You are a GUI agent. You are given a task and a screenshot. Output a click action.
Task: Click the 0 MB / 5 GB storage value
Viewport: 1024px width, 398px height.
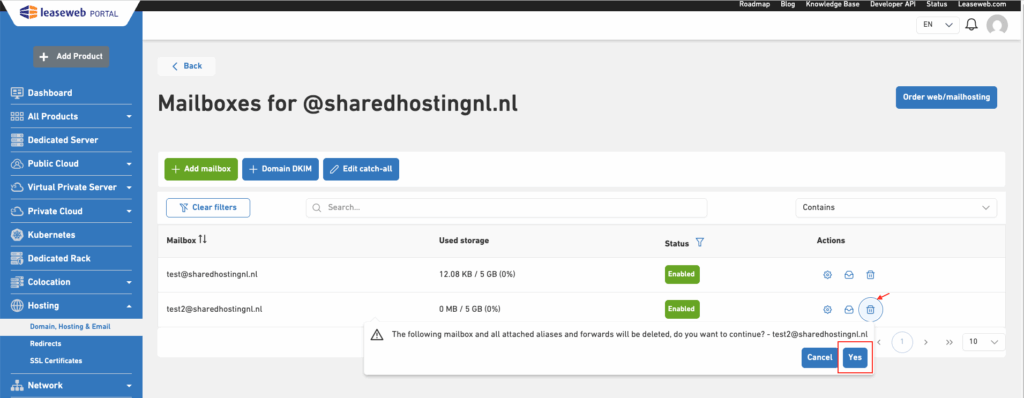[x=470, y=308]
